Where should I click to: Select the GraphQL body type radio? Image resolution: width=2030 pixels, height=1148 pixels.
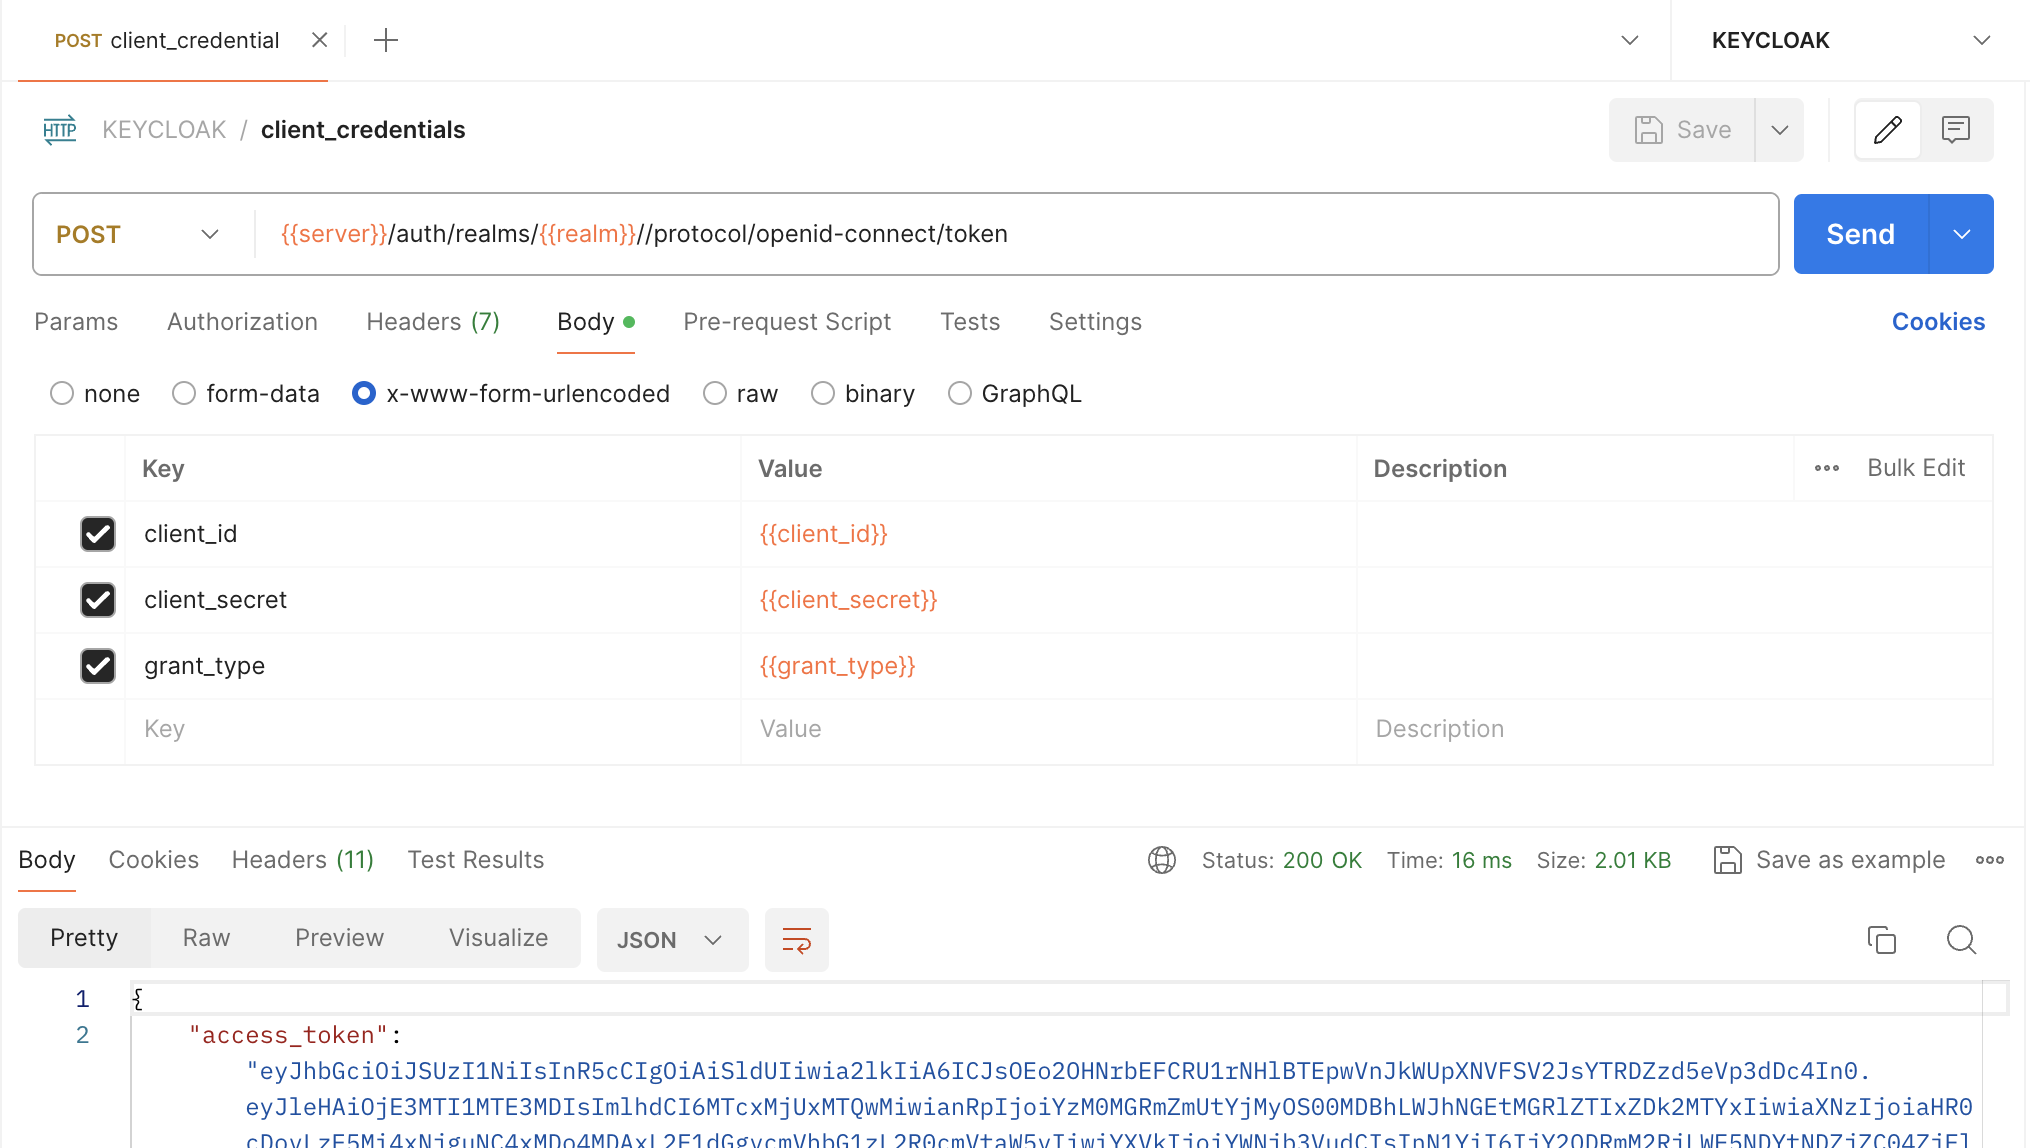tap(960, 394)
